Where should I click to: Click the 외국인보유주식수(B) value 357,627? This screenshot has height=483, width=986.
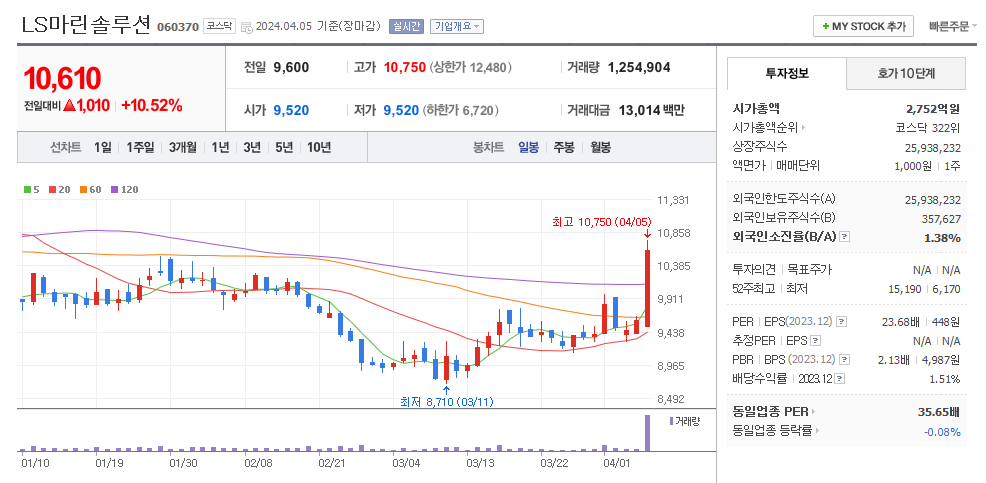pyautogui.click(x=941, y=218)
